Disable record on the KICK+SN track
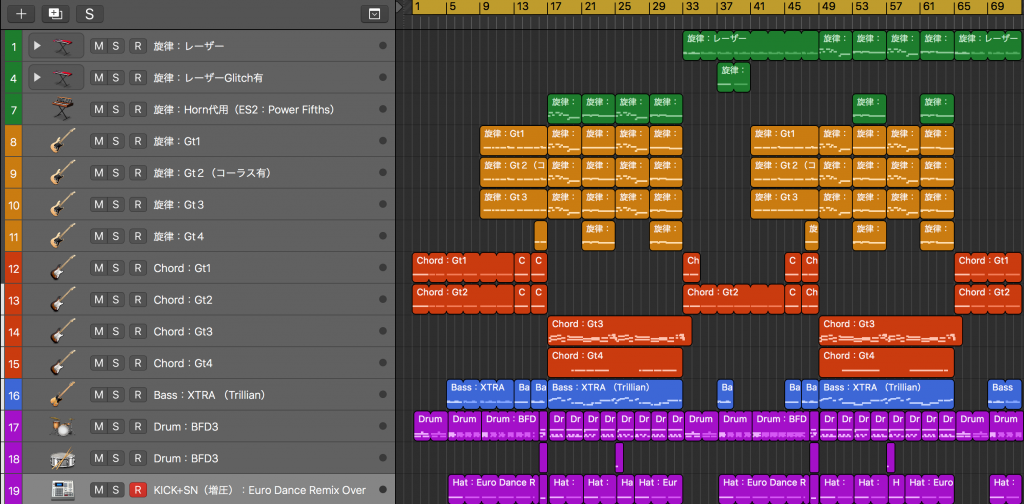 click(138, 490)
